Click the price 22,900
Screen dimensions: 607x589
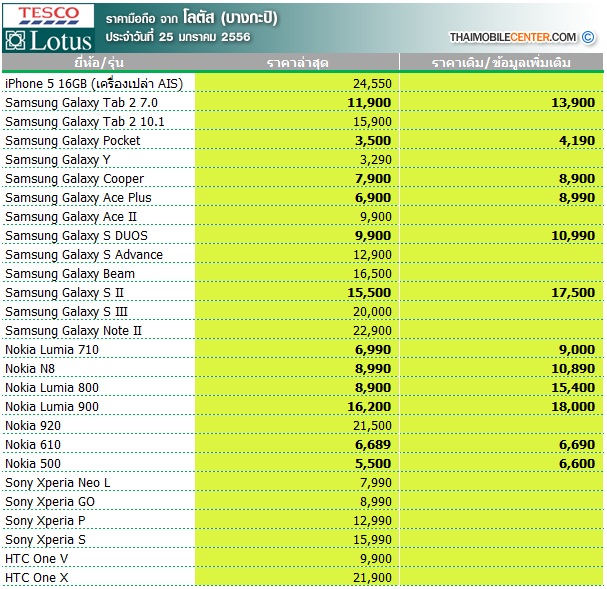(x=372, y=330)
